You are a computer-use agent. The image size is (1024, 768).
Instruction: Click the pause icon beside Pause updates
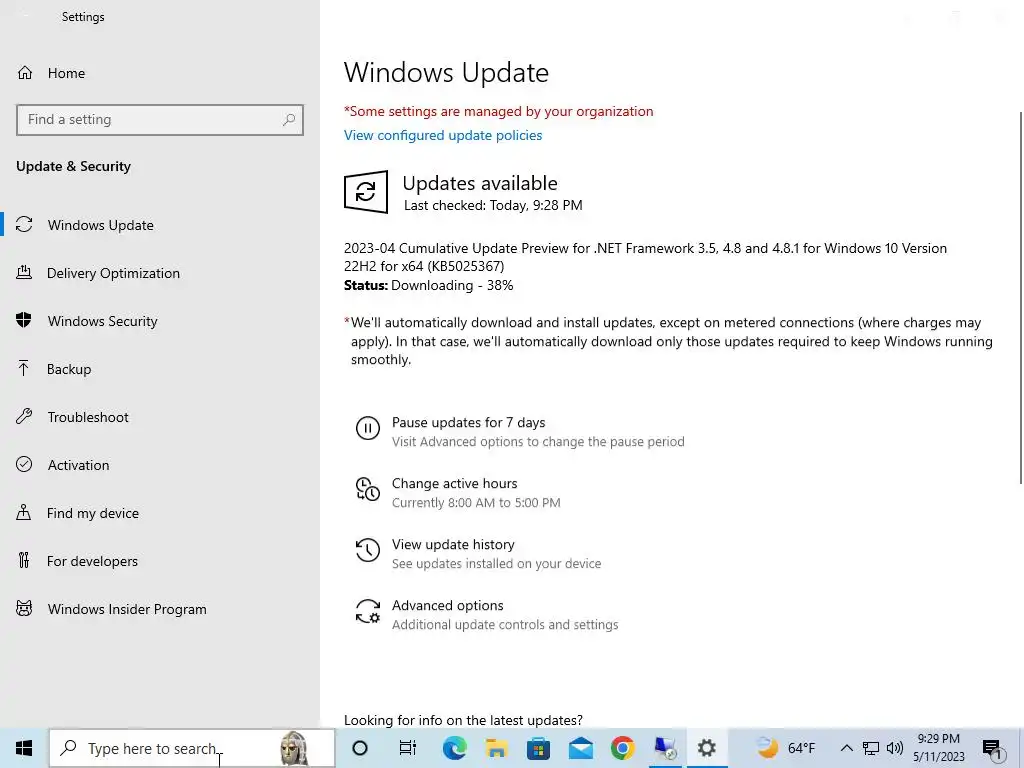click(368, 428)
